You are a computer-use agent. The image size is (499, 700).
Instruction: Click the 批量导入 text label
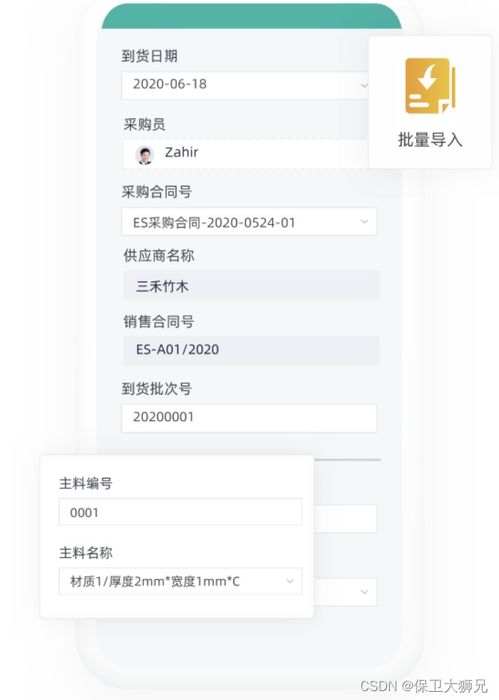(430, 140)
